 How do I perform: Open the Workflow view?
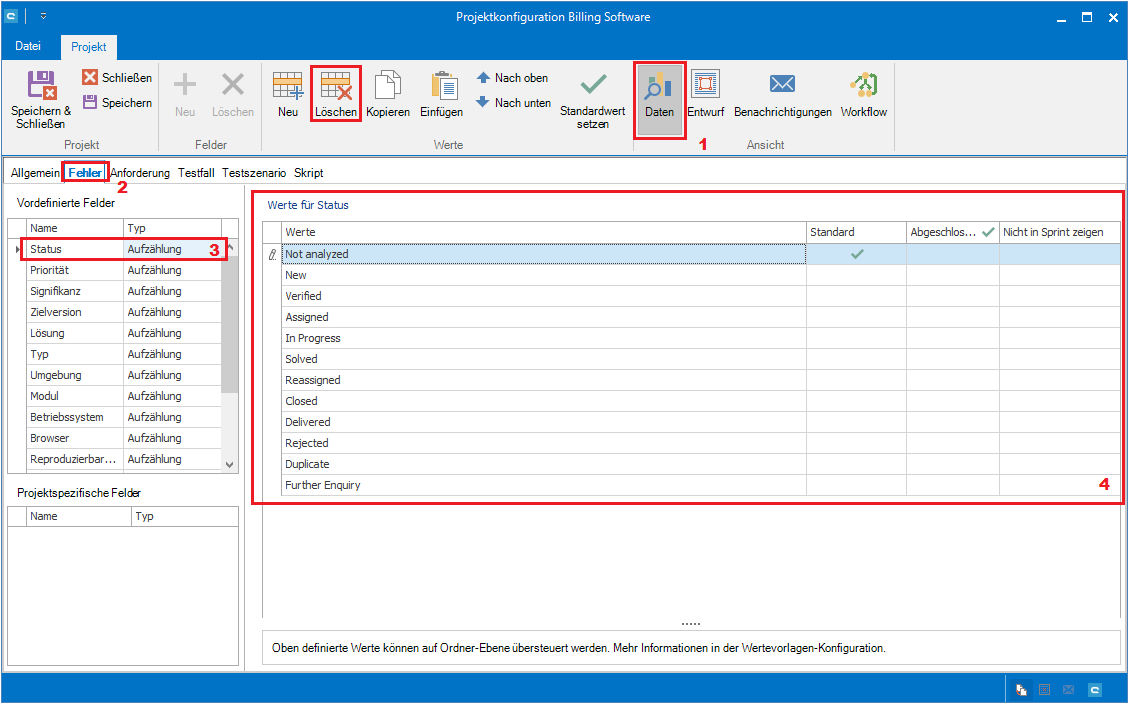[x=863, y=93]
